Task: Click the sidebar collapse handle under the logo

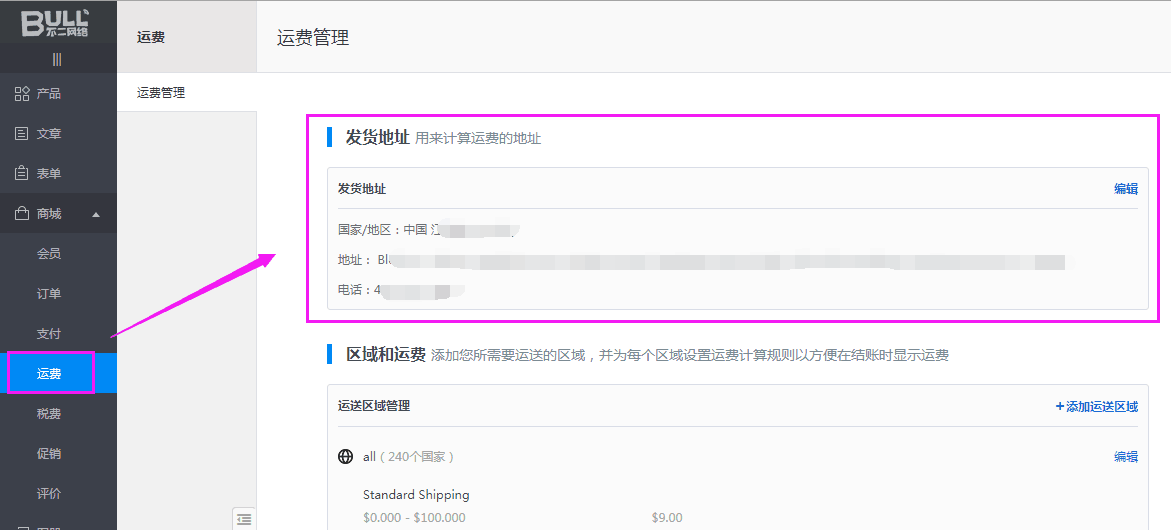Action: (x=57, y=59)
